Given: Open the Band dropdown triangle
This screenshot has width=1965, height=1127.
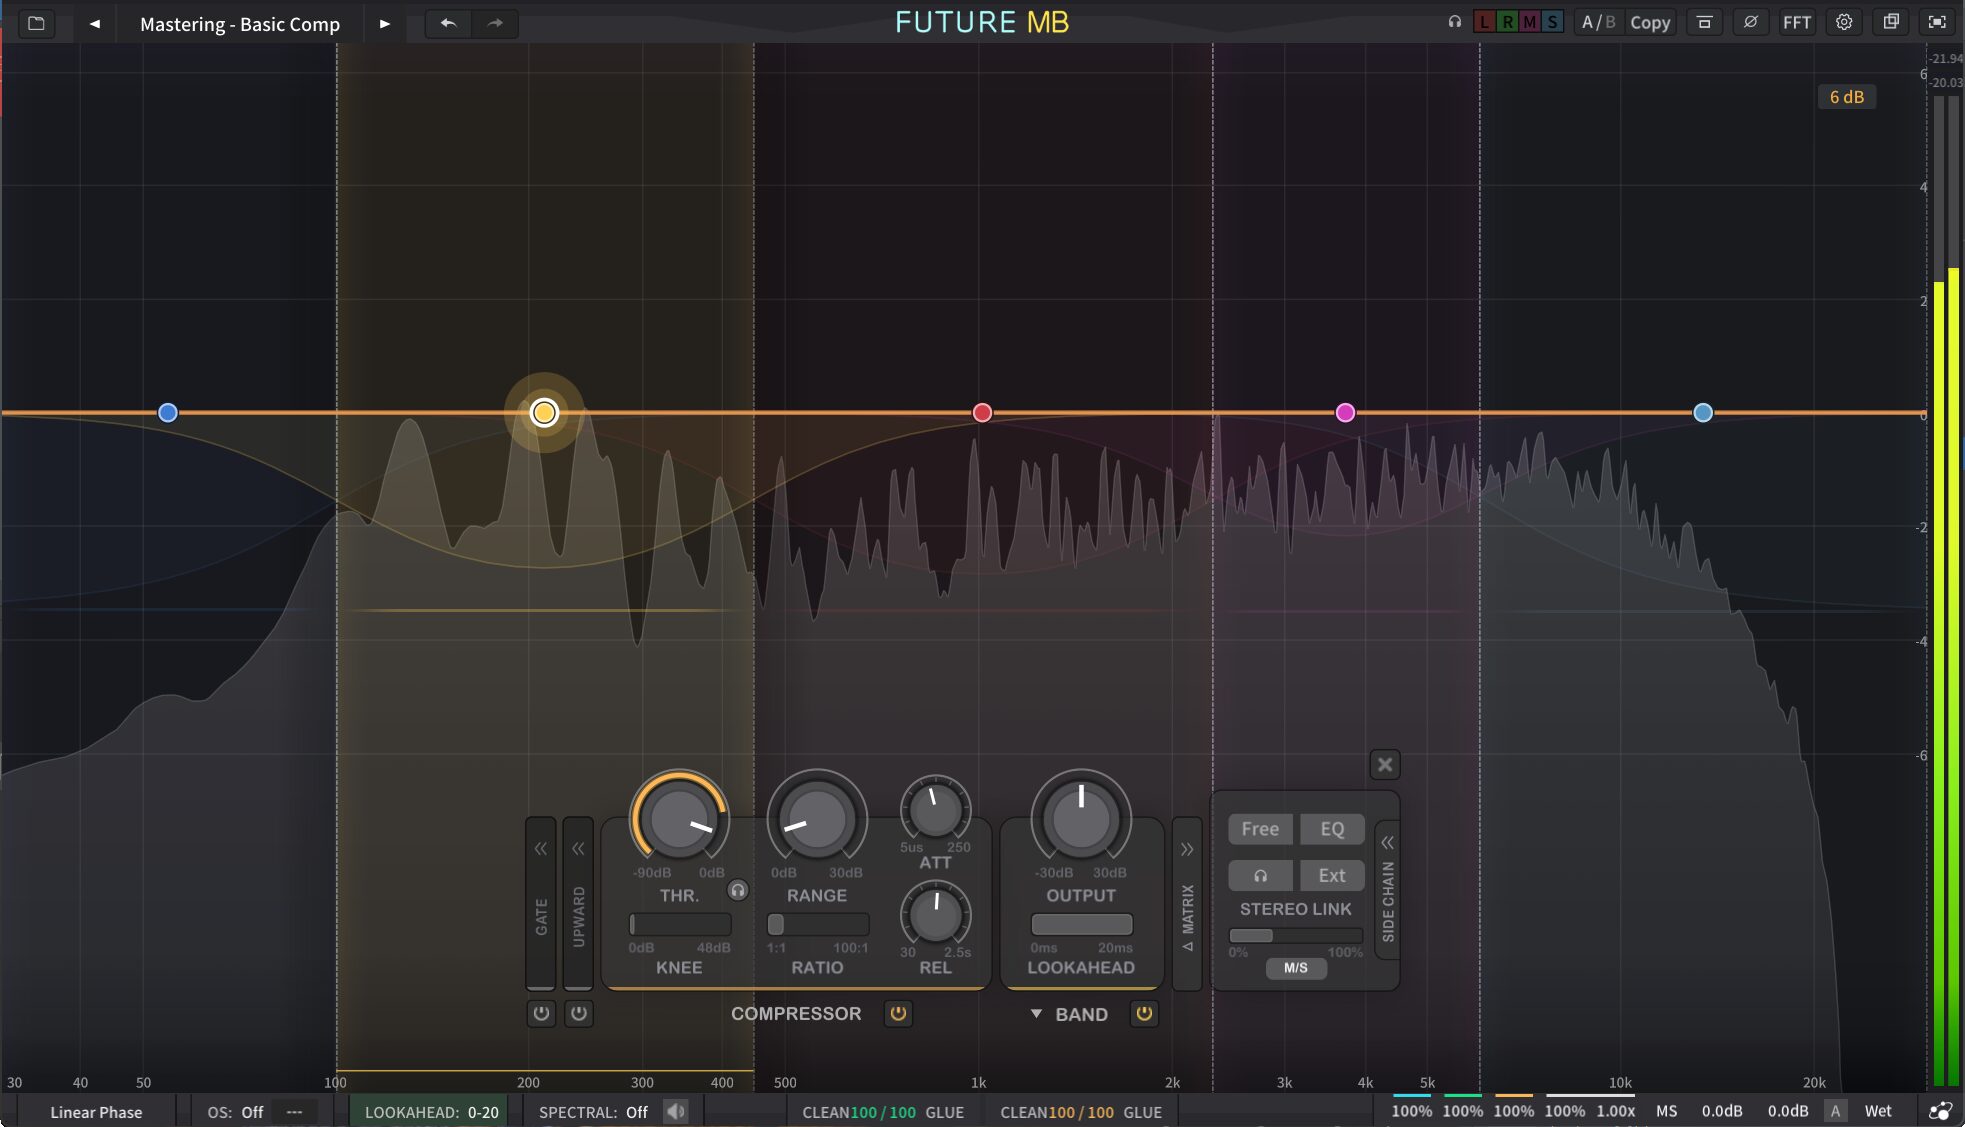Looking at the screenshot, I should click(x=1036, y=1013).
